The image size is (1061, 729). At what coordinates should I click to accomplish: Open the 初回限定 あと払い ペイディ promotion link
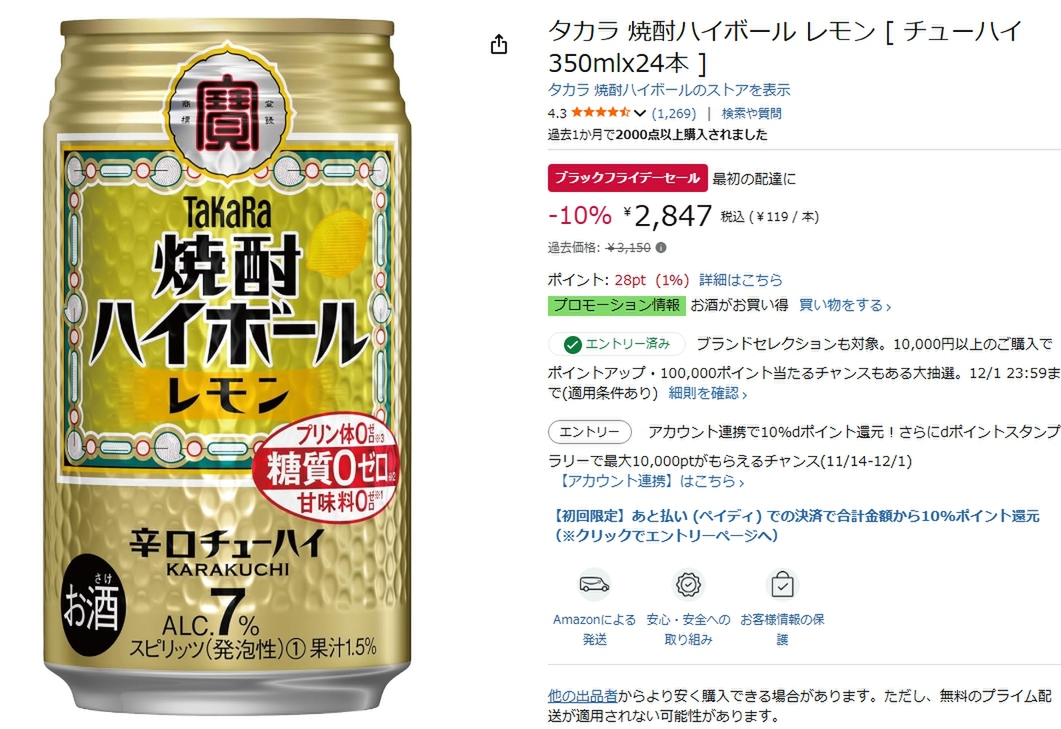click(794, 526)
